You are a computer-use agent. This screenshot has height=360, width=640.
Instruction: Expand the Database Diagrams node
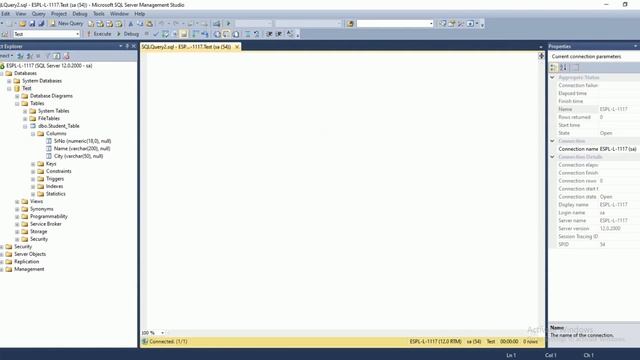tap(17, 96)
